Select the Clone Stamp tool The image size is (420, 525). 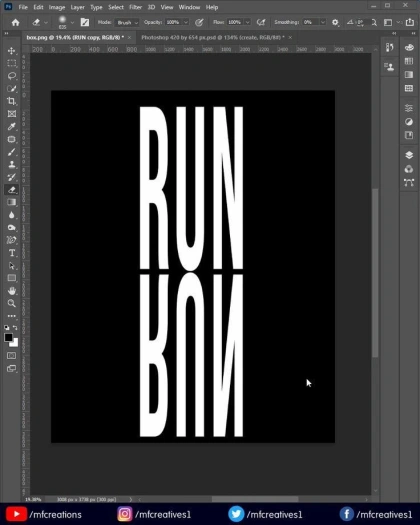(x=12, y=164)
